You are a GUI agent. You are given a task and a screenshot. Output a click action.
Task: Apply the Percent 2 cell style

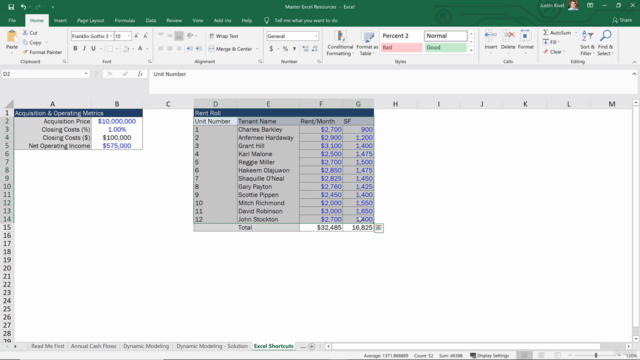click(401, 36)
